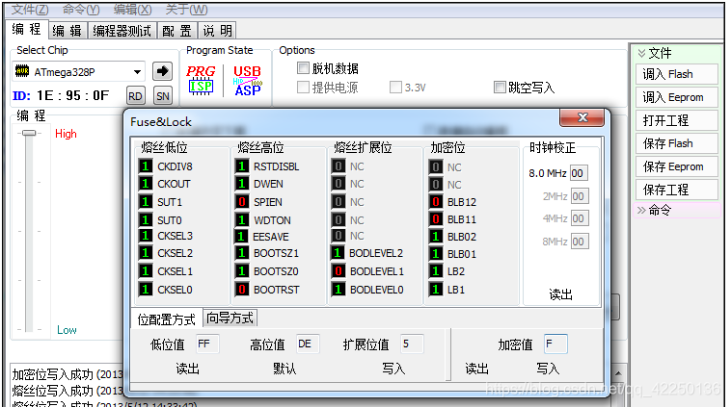Enable the 脱机数据 checkbox
Screen dimensions: 728x411
point(303,68)
